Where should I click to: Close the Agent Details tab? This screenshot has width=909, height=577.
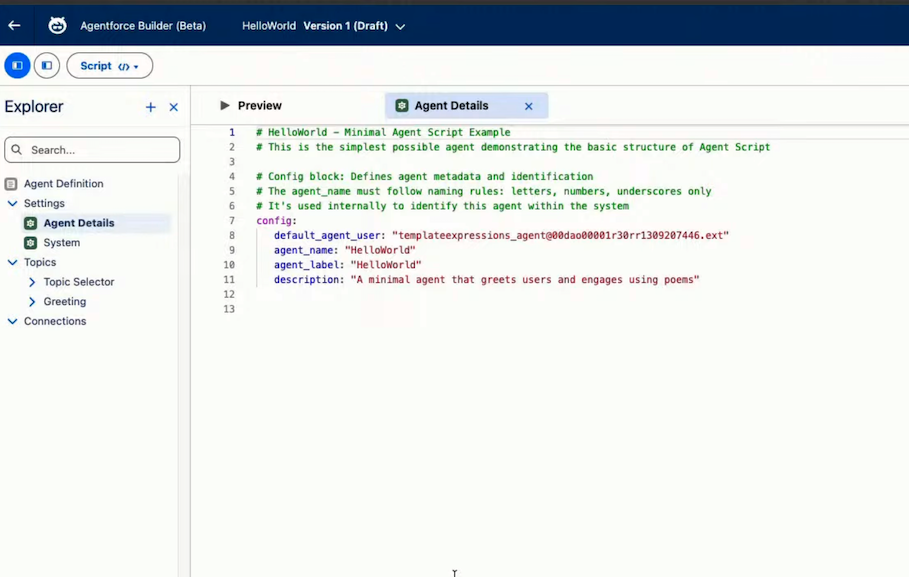[529, 107]
